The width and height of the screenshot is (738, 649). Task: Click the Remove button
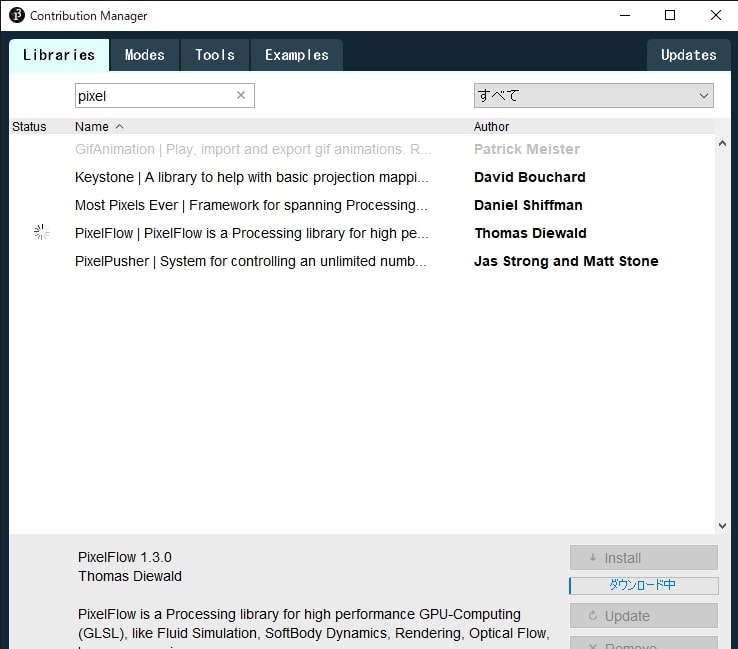[x=643, y=643]
